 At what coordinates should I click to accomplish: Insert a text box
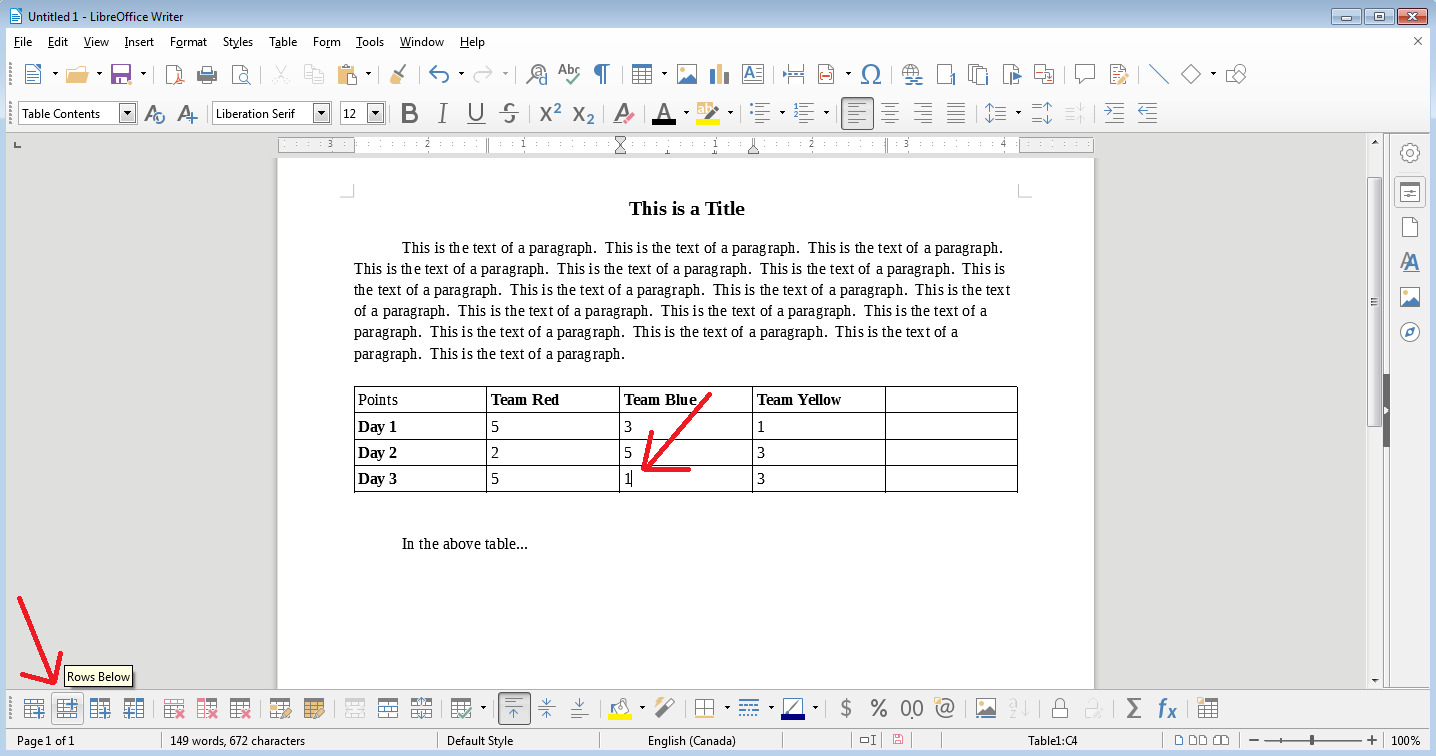(x=752, y=74)
